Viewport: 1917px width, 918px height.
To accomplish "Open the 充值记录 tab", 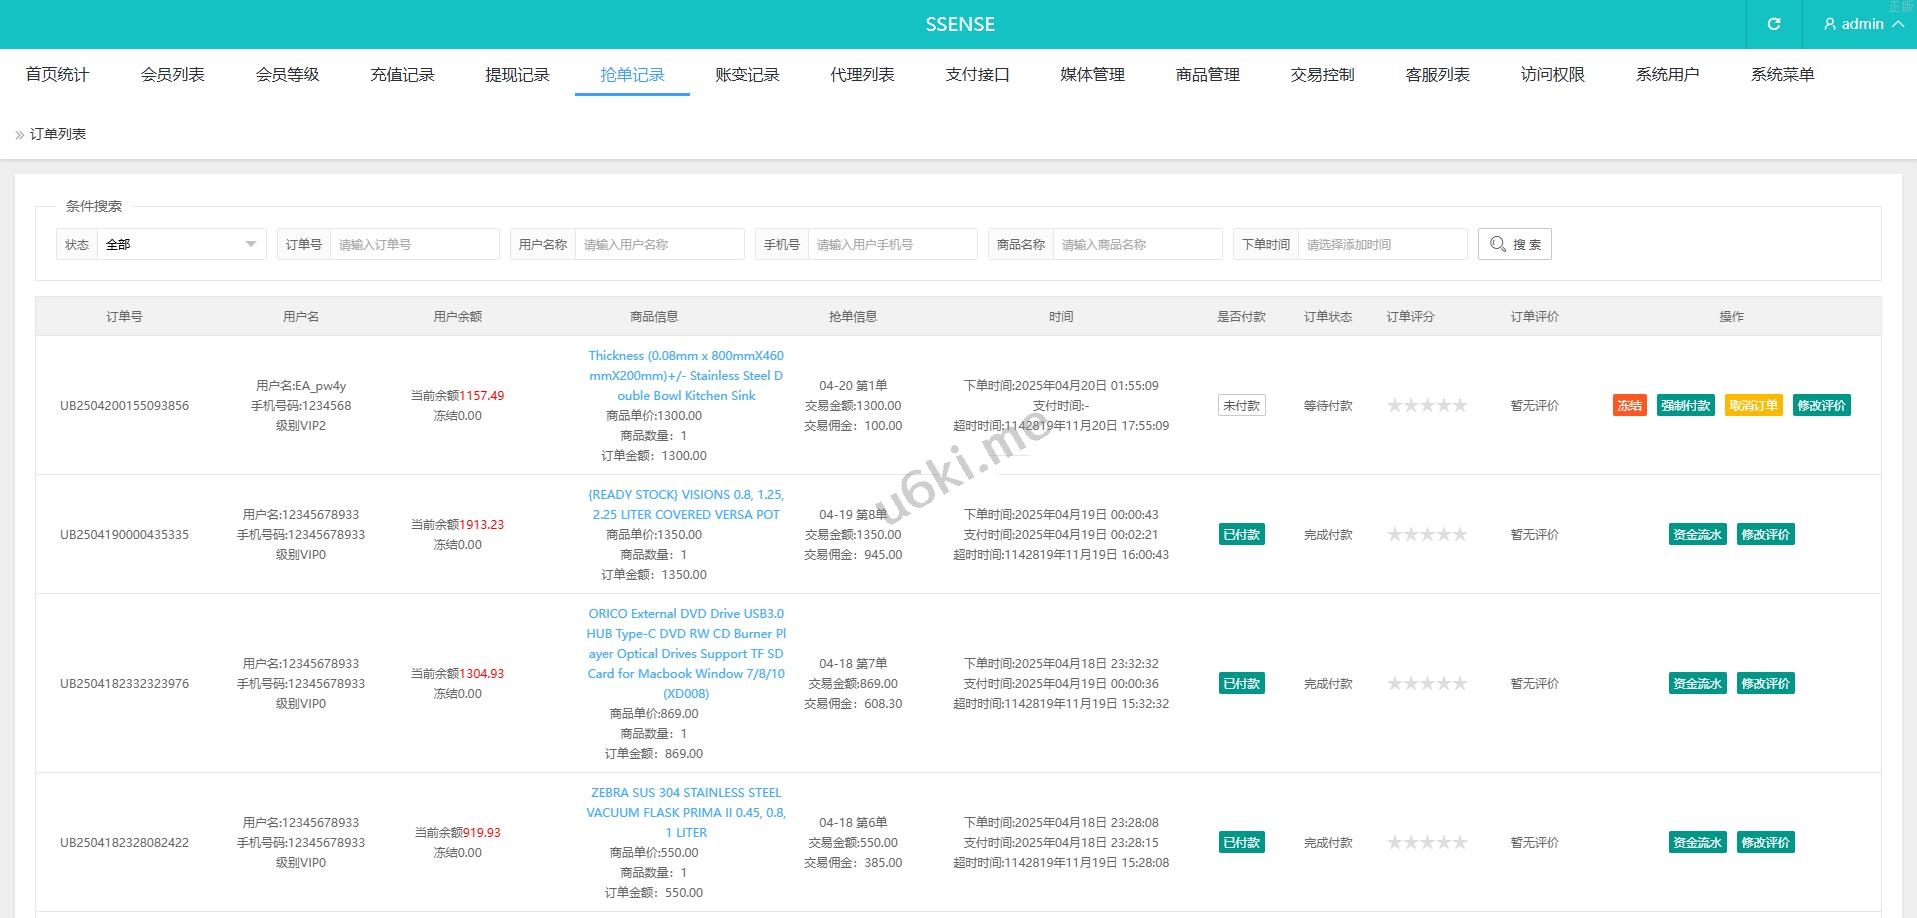I will pos(402,75).
